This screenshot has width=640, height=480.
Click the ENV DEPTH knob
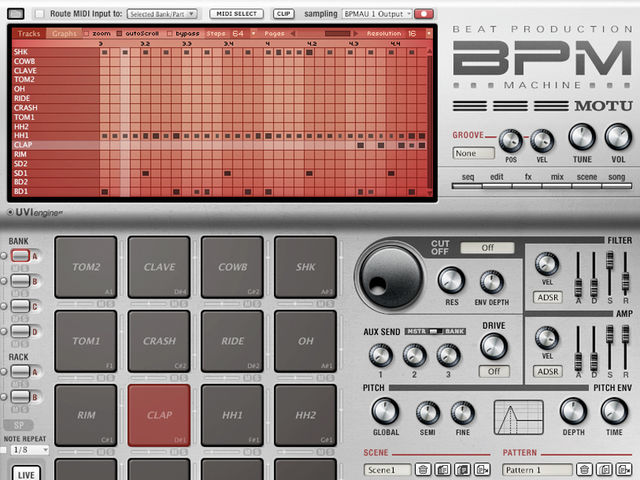pos(491,282)
